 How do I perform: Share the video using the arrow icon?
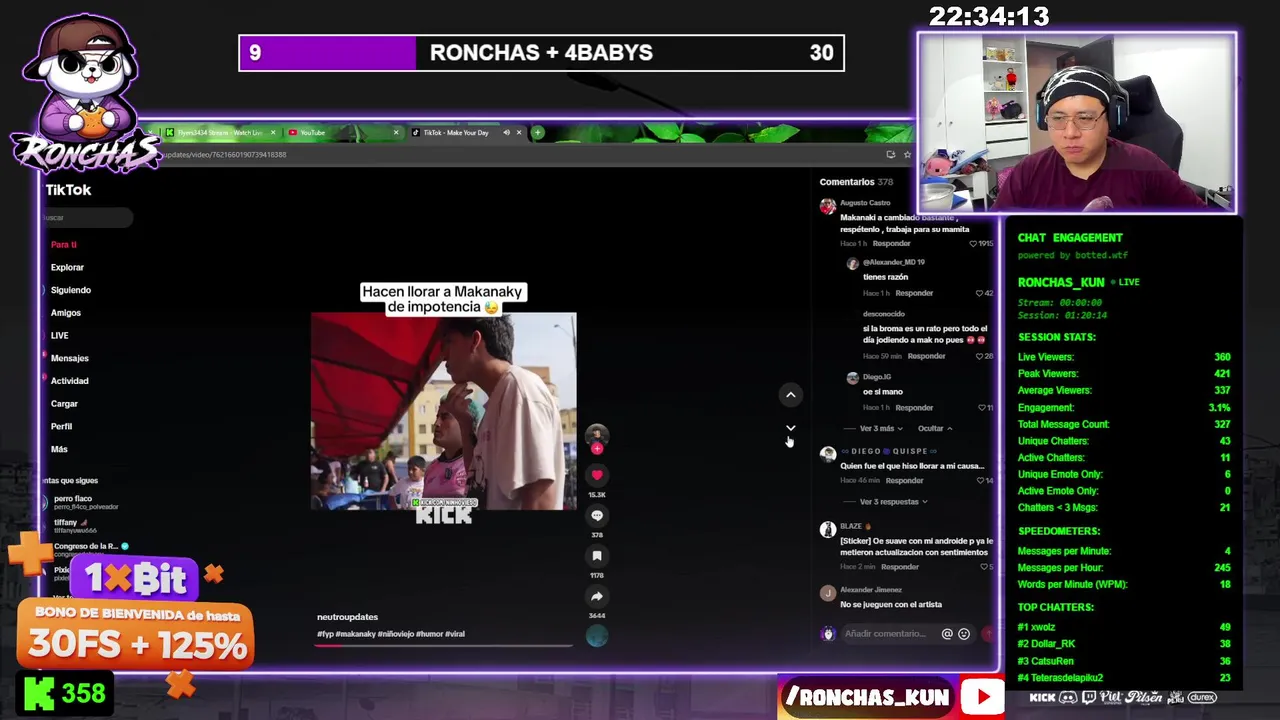click(597, 597)
